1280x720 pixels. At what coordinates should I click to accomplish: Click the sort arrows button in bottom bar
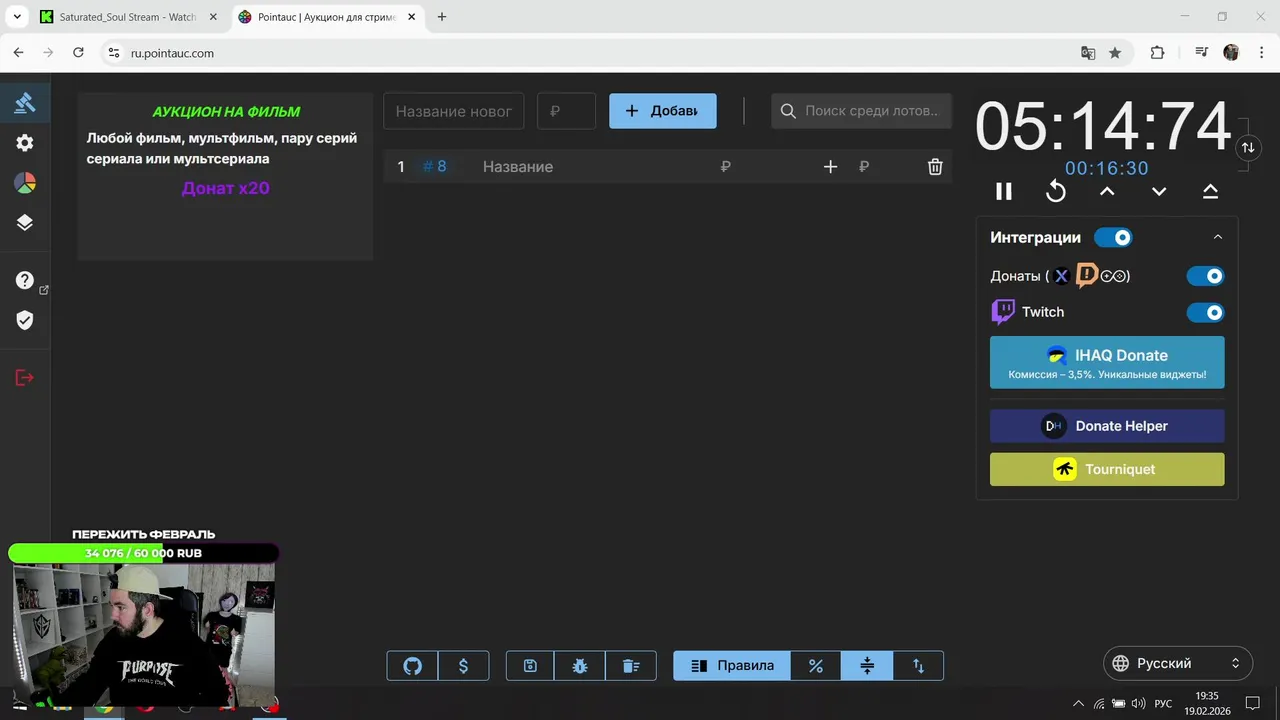(918, 666)
